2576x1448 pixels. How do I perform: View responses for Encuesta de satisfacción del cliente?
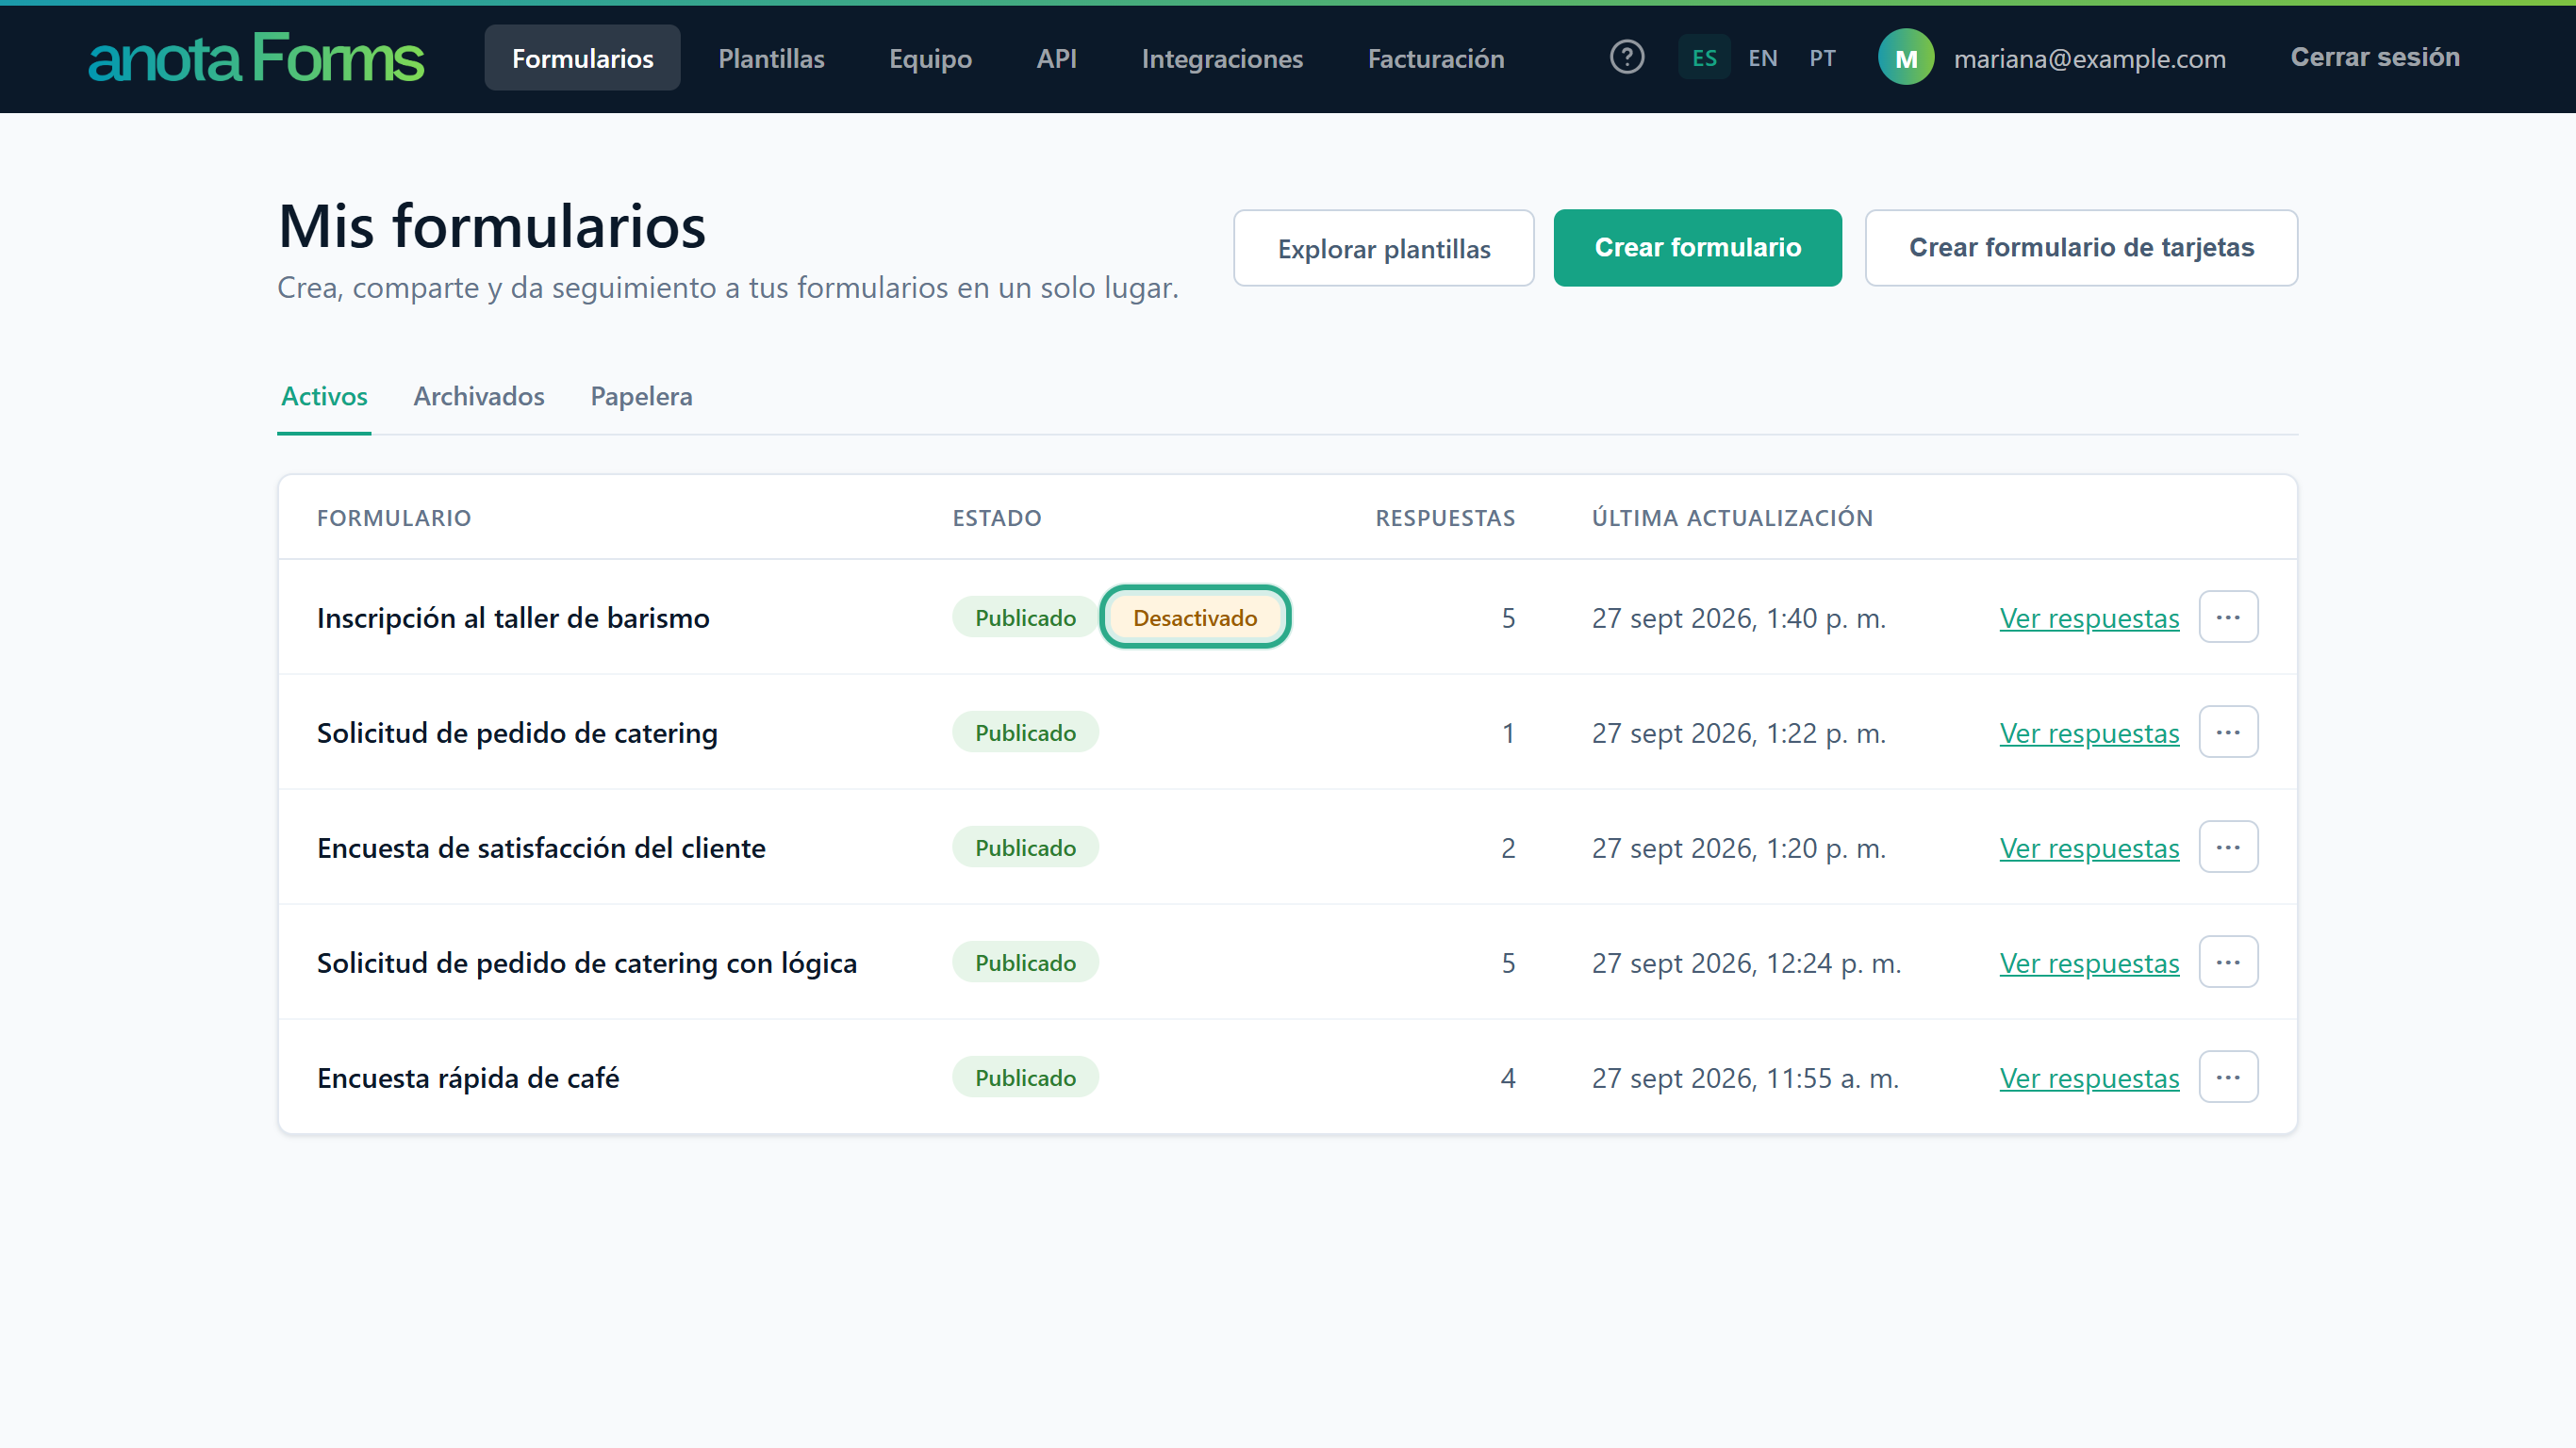pyautogui.click(x=2089, y=848)
